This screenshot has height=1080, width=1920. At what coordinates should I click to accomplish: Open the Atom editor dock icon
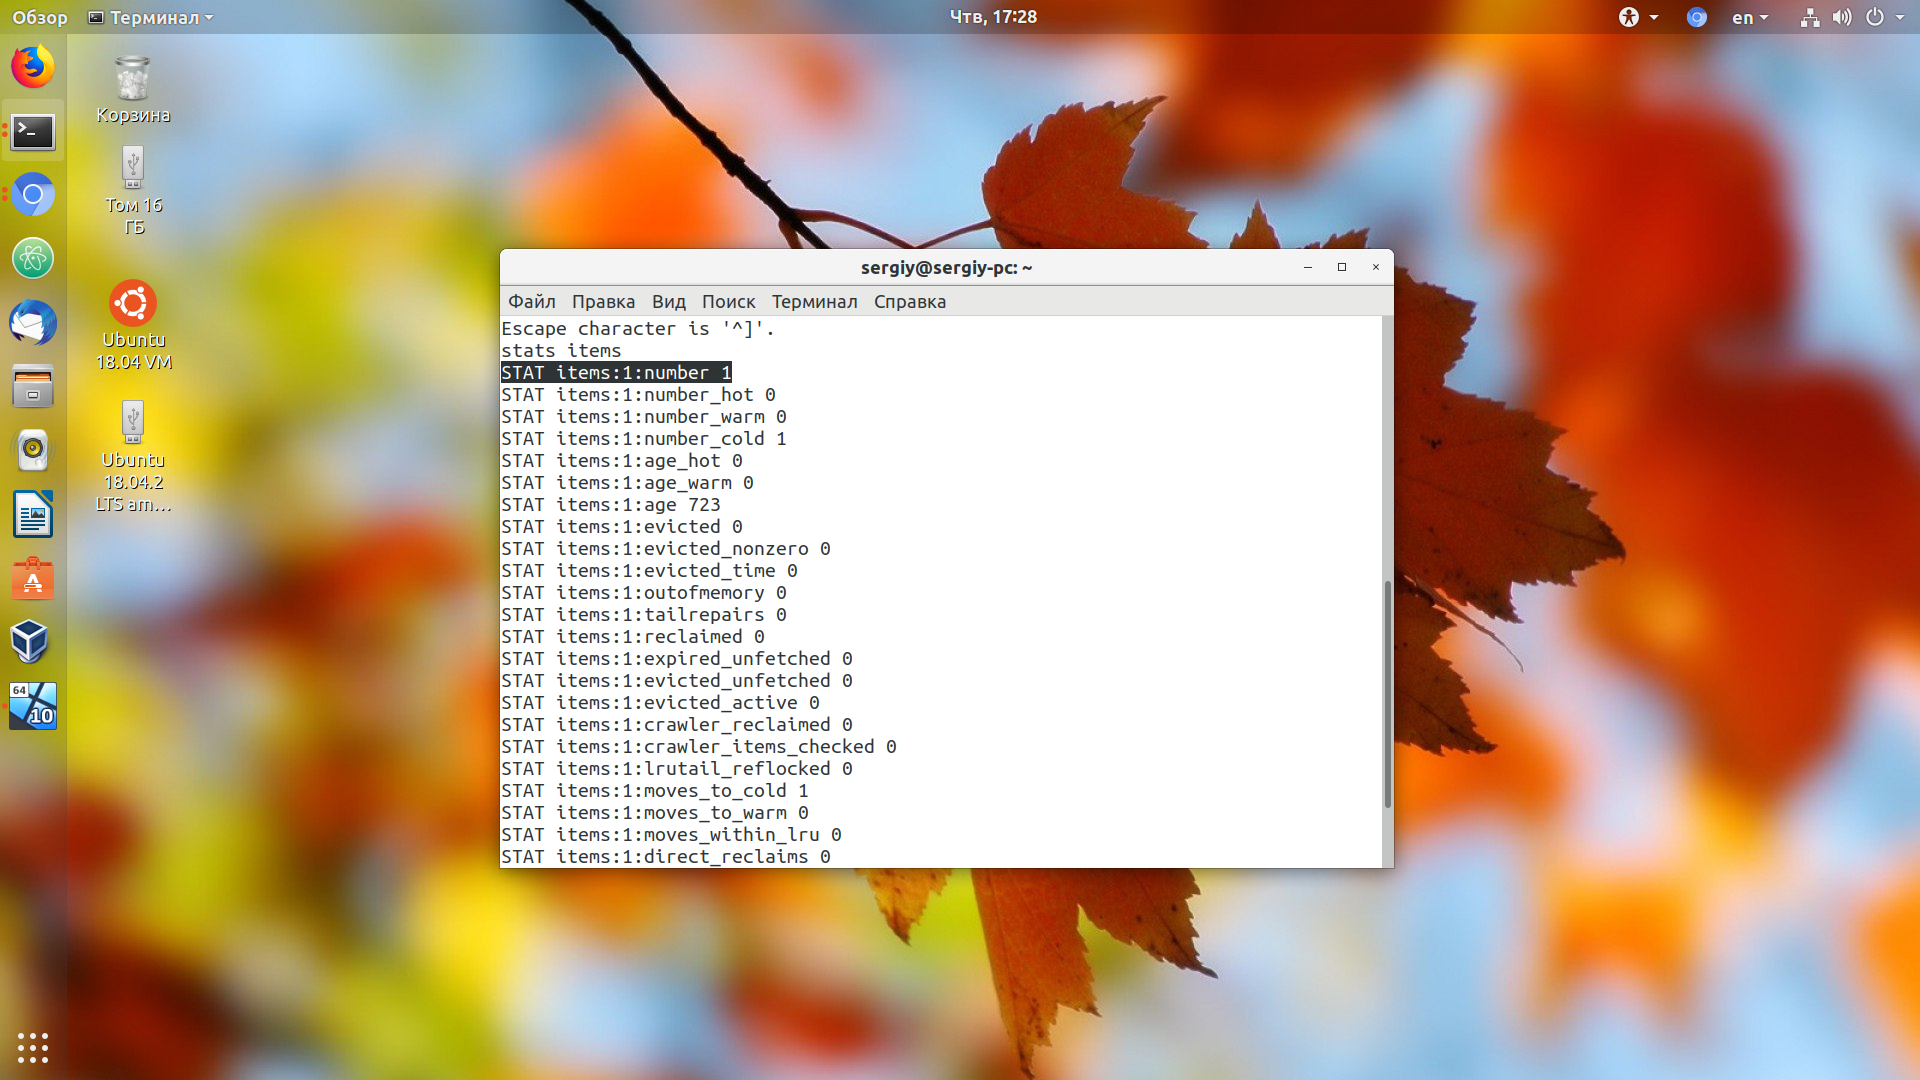[x=33, y=259]
